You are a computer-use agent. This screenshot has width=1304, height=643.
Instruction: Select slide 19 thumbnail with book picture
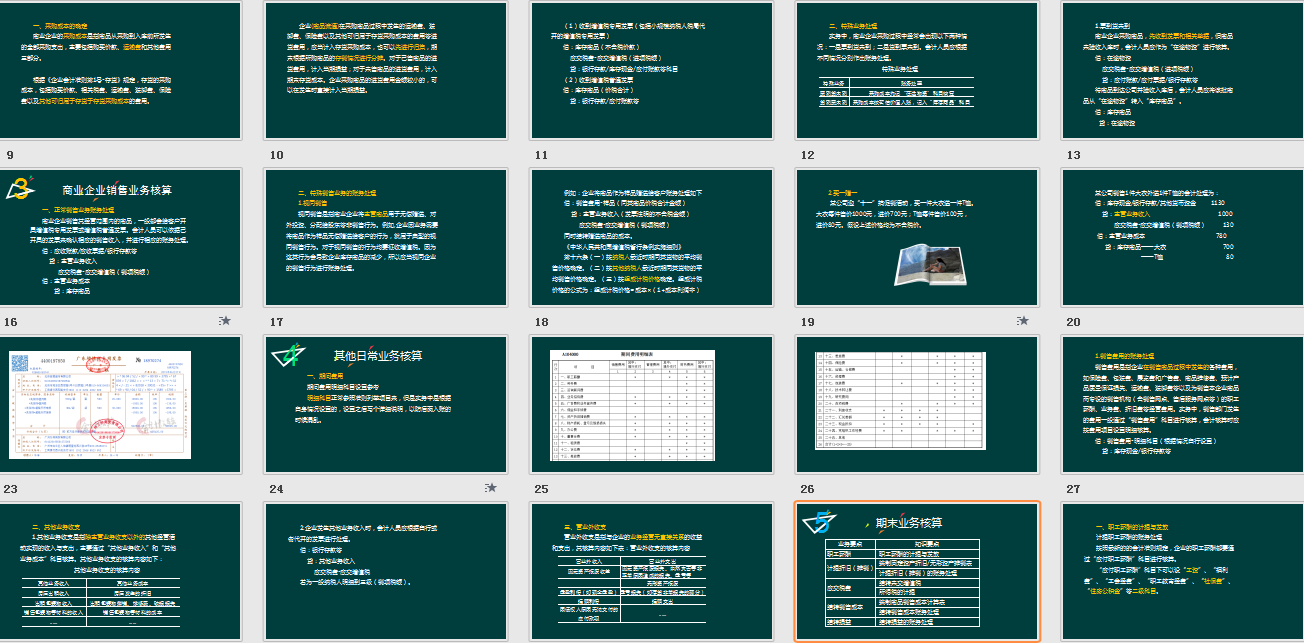tap(916, 237)
